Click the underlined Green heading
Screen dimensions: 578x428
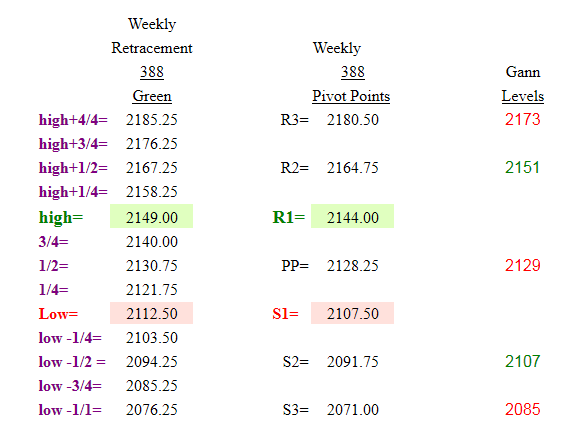click(x=152, y=96)
